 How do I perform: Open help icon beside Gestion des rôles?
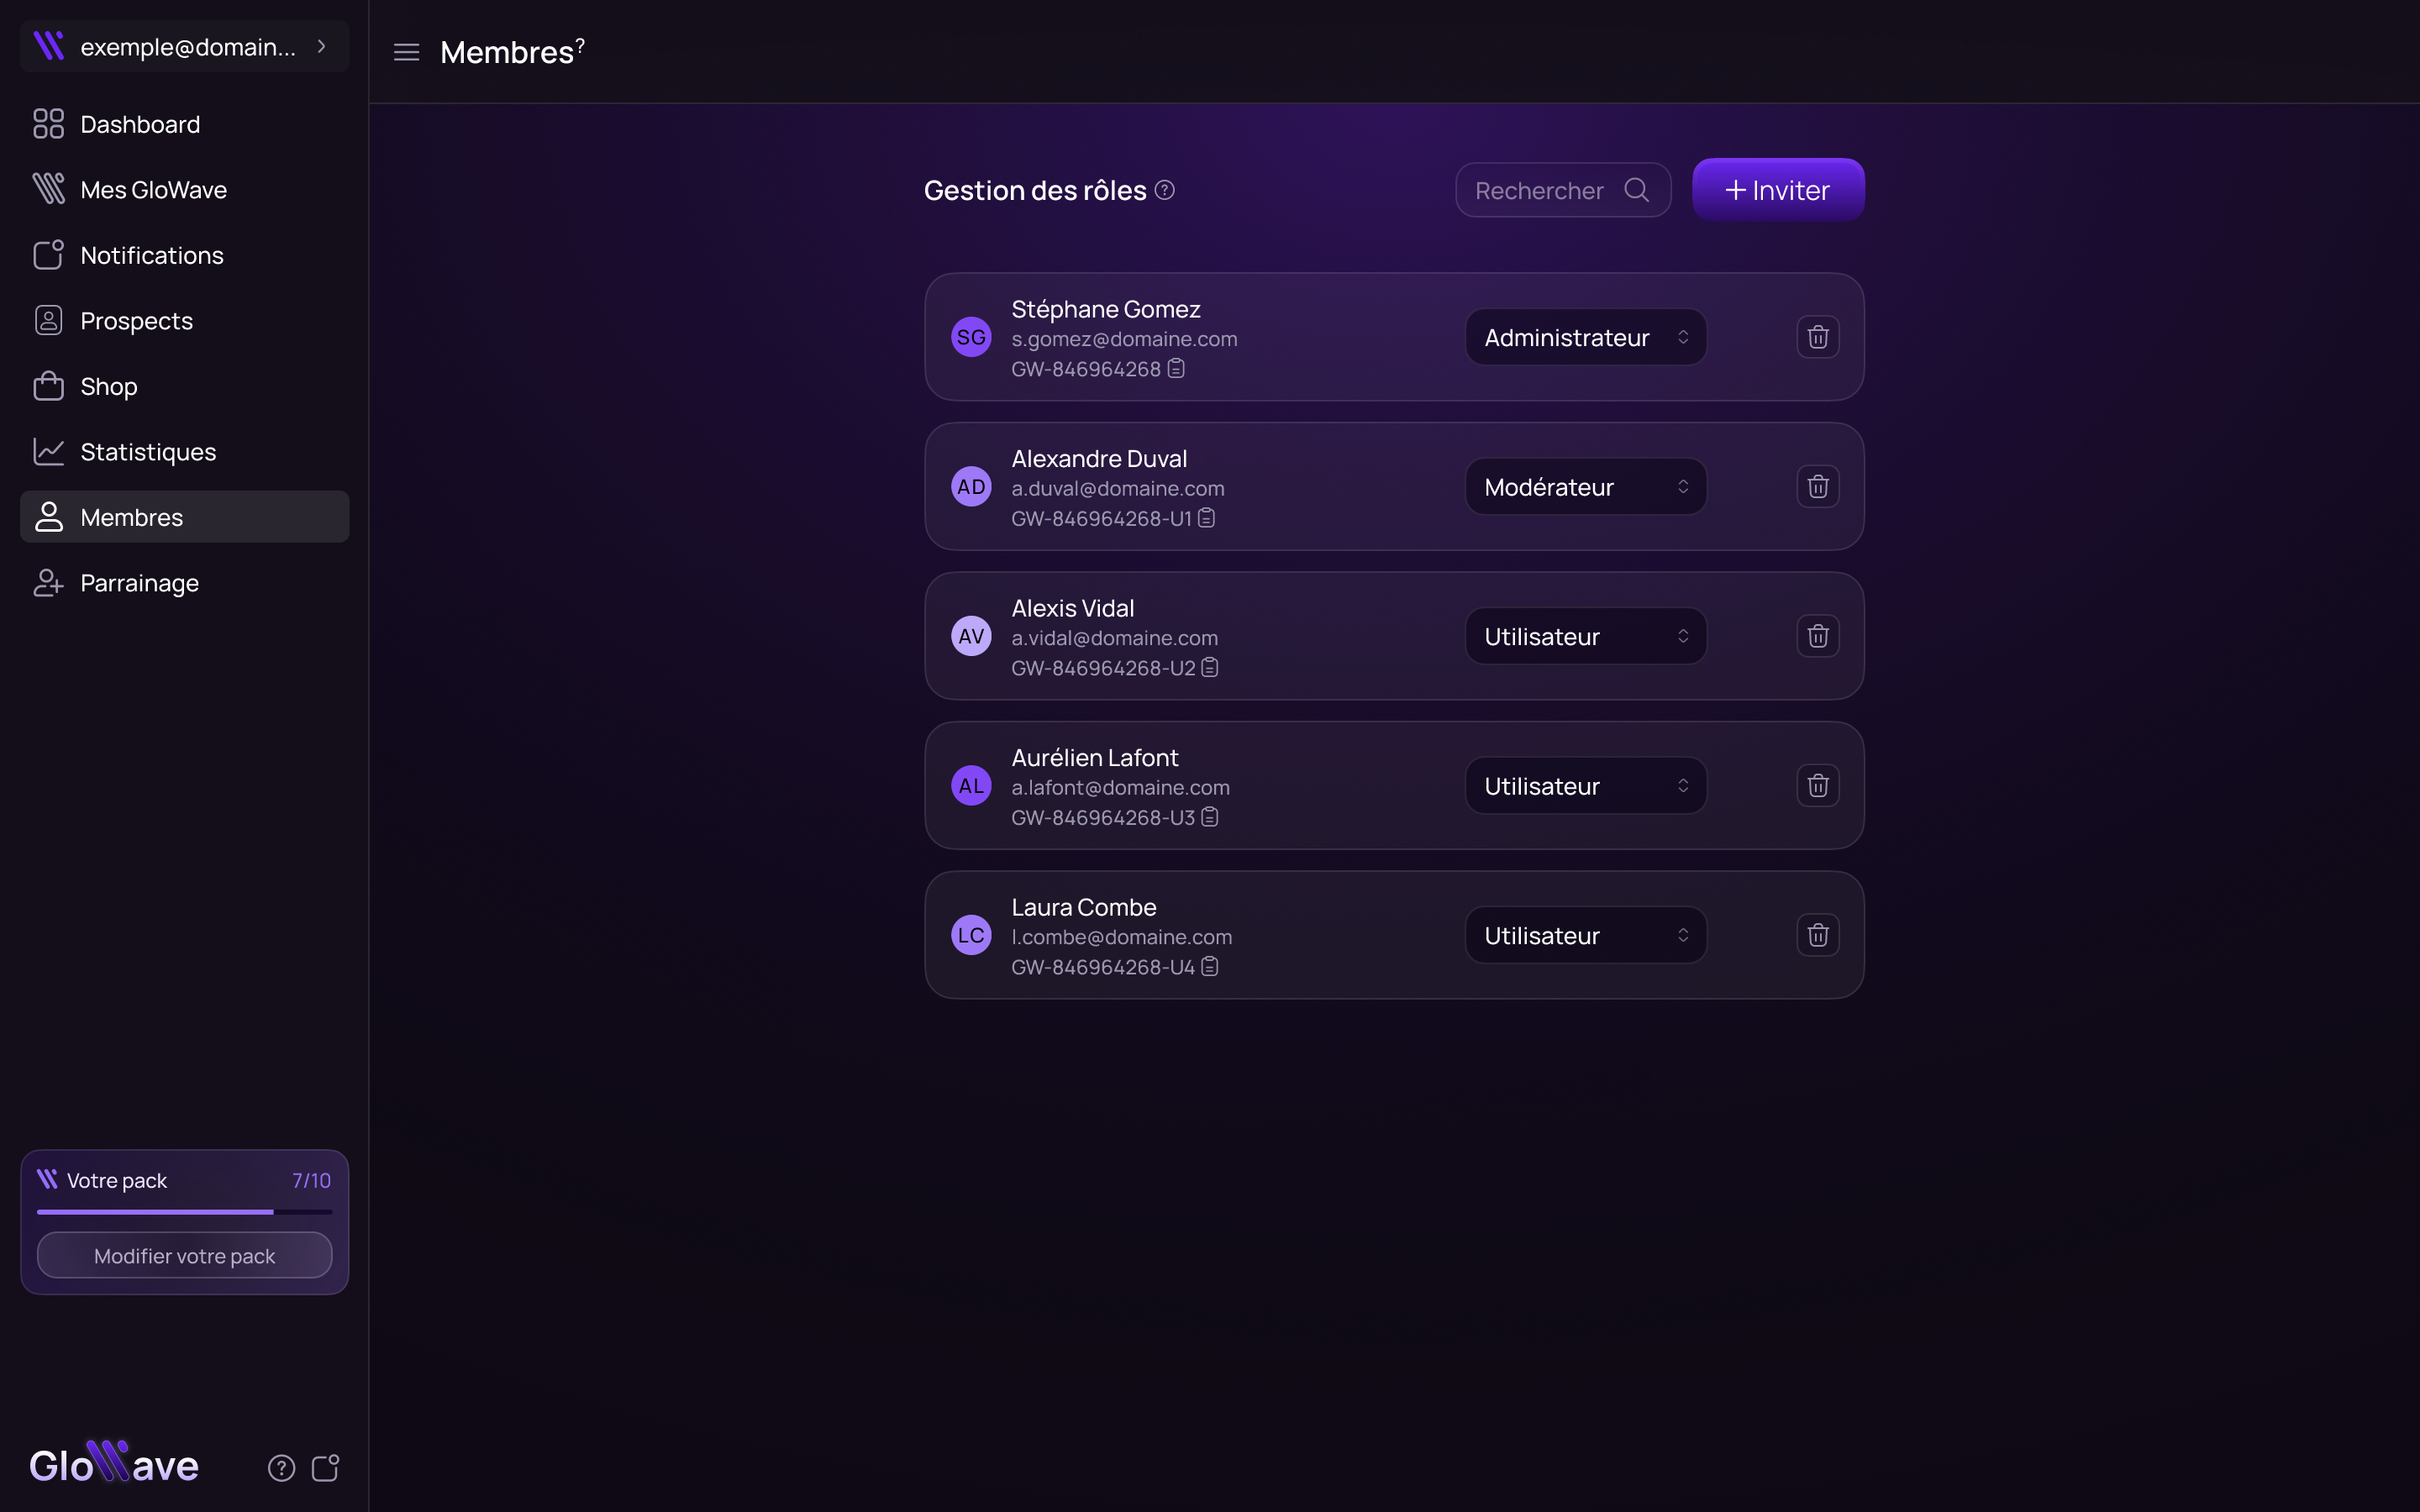pos(1165,190)
